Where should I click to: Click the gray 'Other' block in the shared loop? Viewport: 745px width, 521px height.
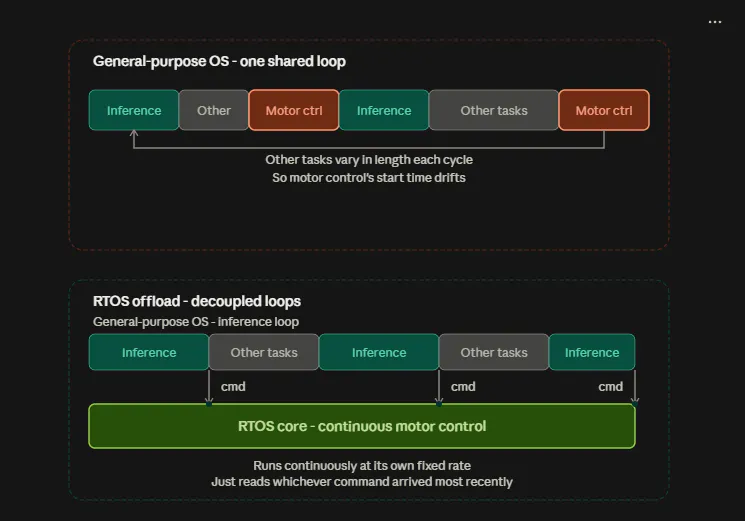214,110
